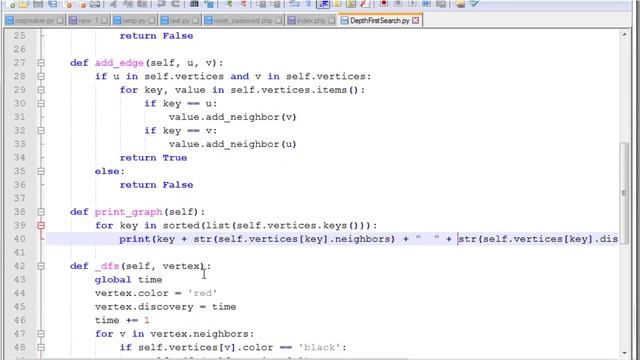Collapse the for loop at line 47

41,334
